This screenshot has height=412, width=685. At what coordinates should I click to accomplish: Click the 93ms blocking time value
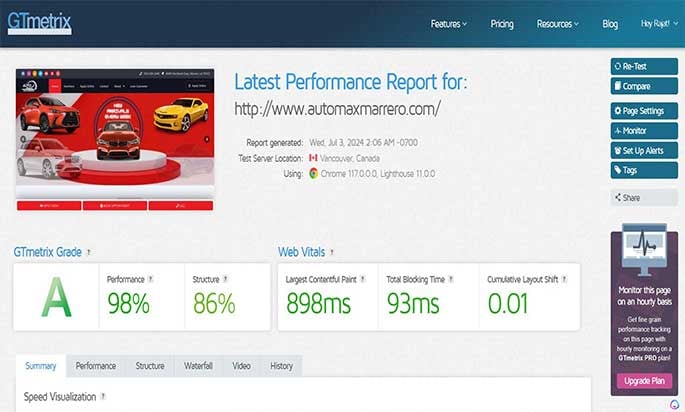click(x=413, y=304)
